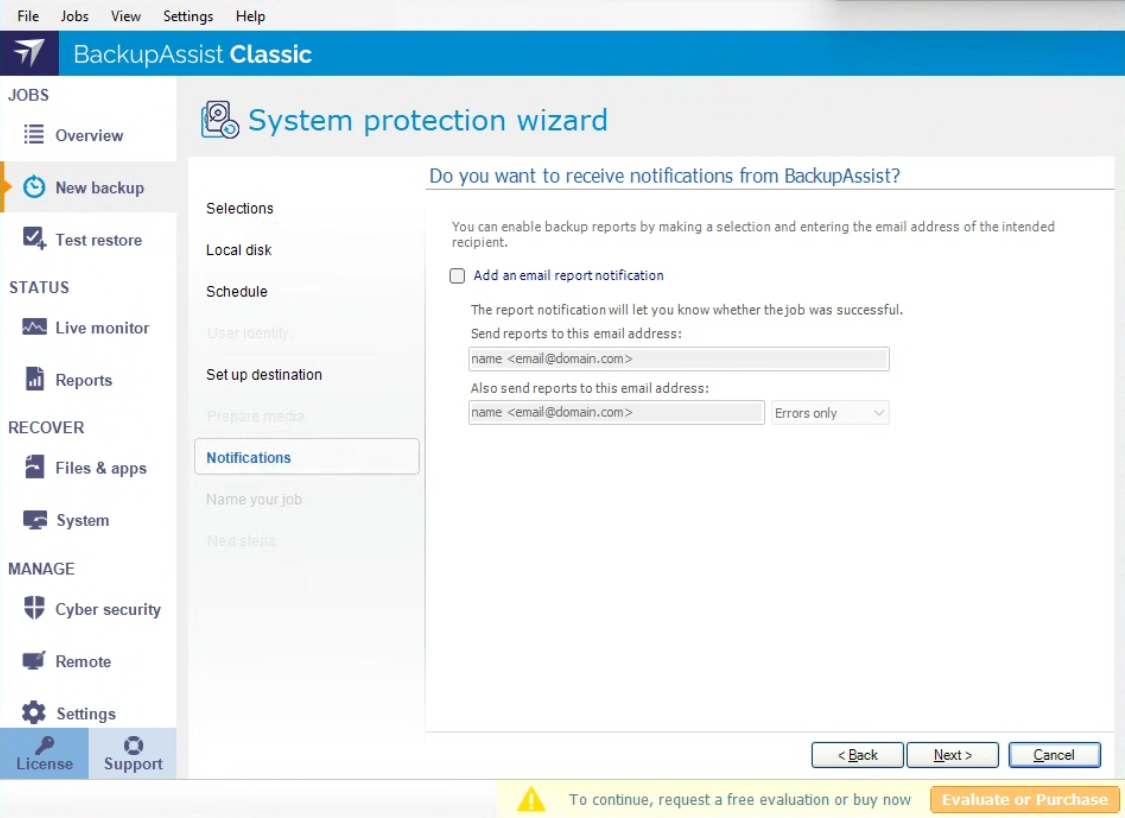This screenshot has width=1125, height=818.
Task: Click the Cyber security shield icon
Action: pyautogui.click(x=34, y=608)
